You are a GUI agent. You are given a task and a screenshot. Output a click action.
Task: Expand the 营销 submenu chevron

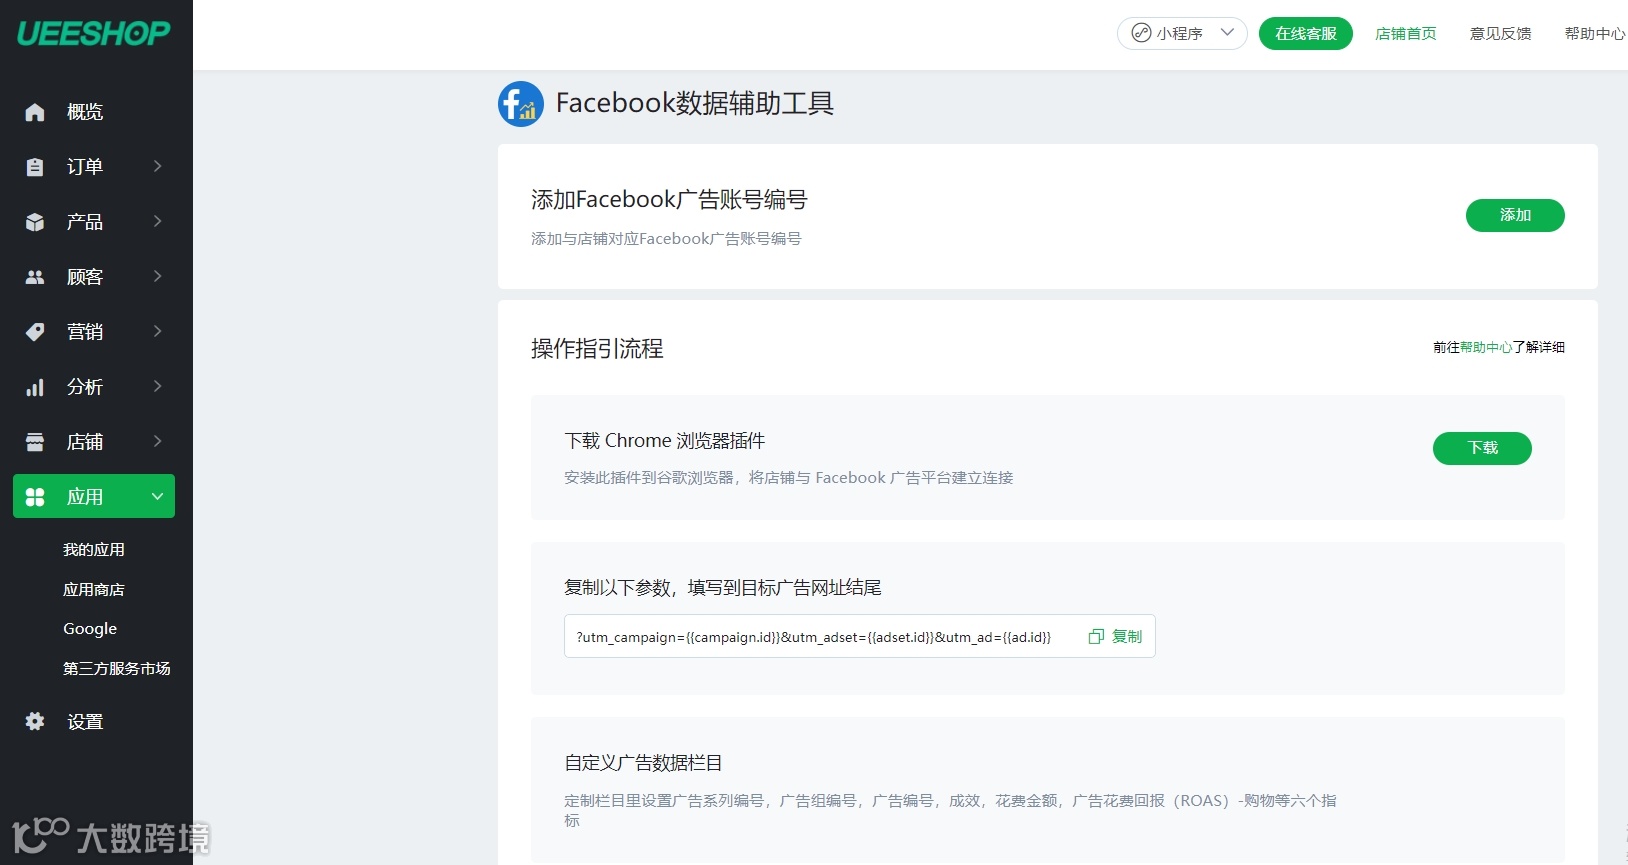click(x=157, y=331)
